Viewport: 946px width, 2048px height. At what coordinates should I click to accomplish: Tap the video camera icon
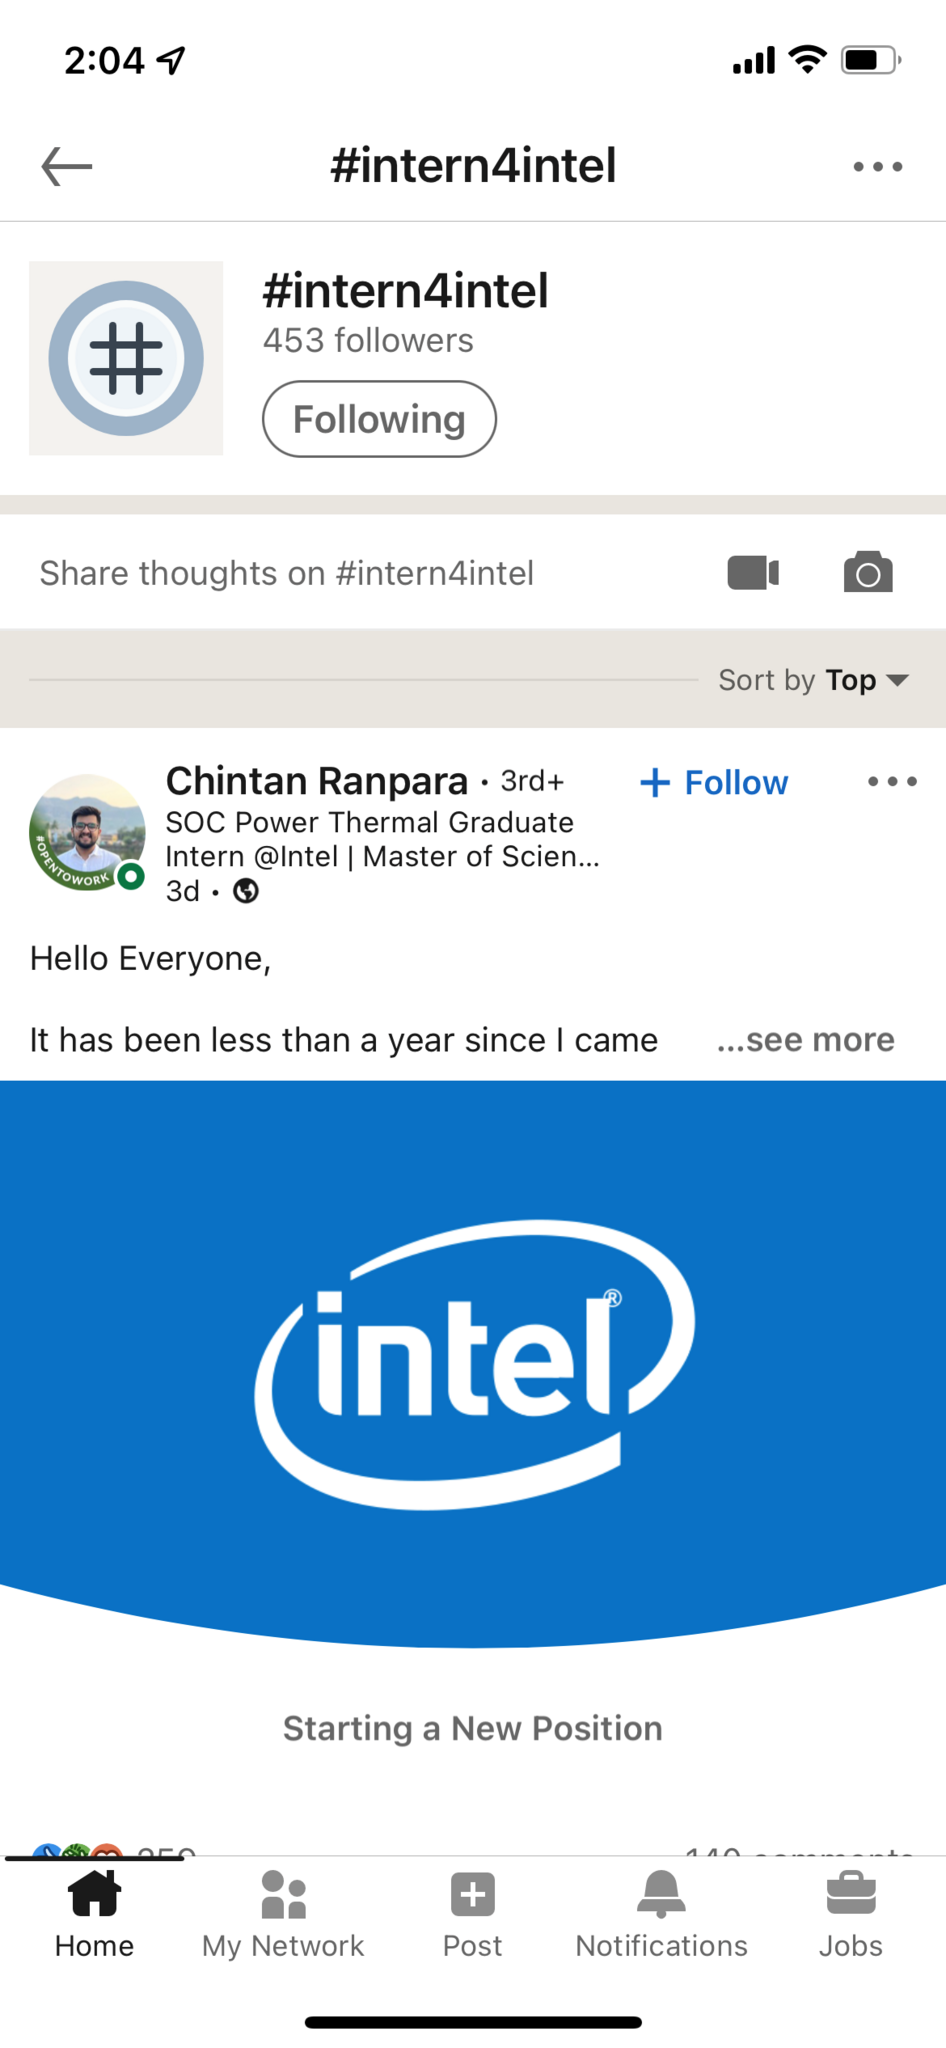coord(753,573)
